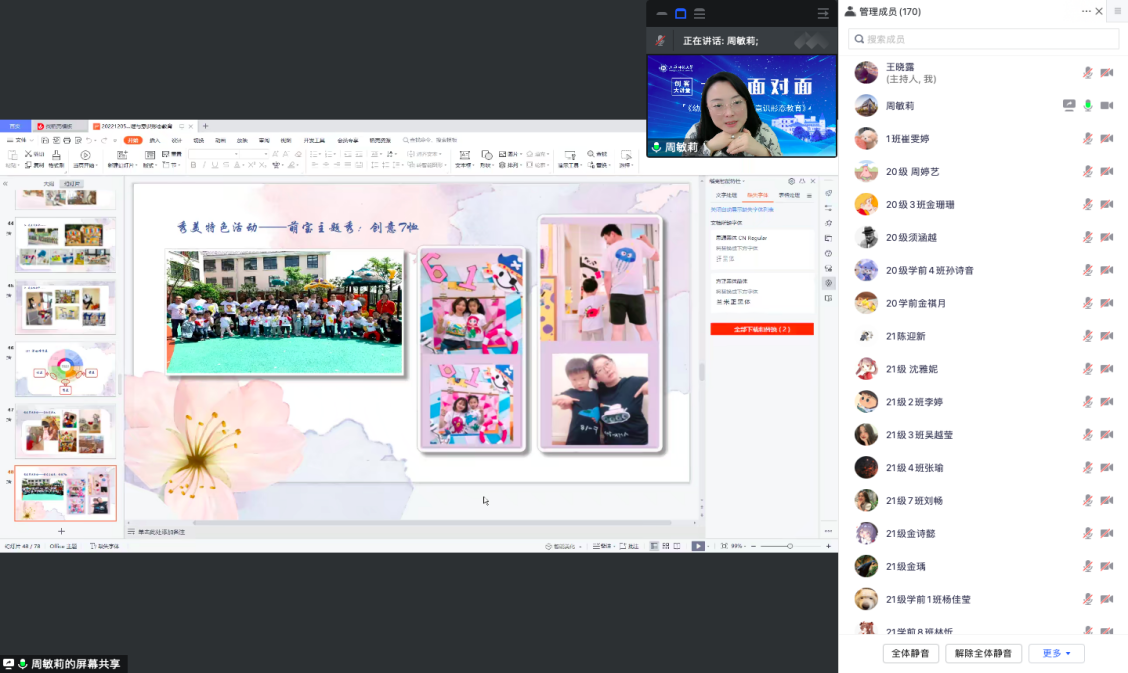Click the 搜索成员 search field
1128x673 pixels.
(x=983, y=39)
